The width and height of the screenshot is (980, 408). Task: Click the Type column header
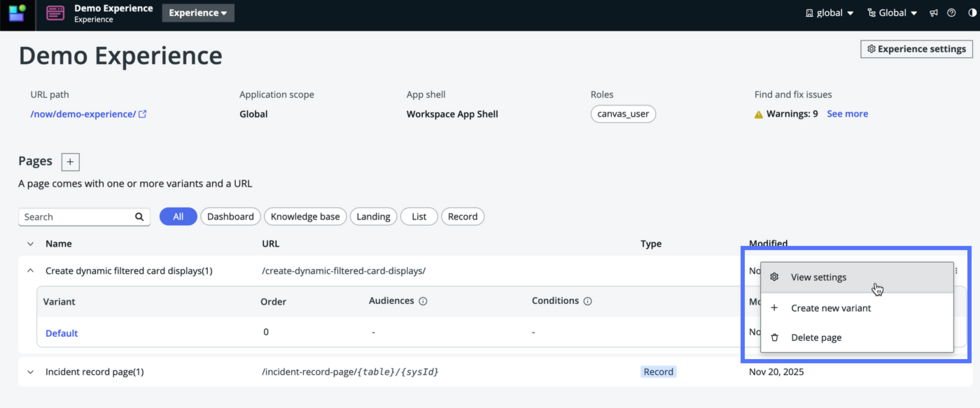(651, 244)
